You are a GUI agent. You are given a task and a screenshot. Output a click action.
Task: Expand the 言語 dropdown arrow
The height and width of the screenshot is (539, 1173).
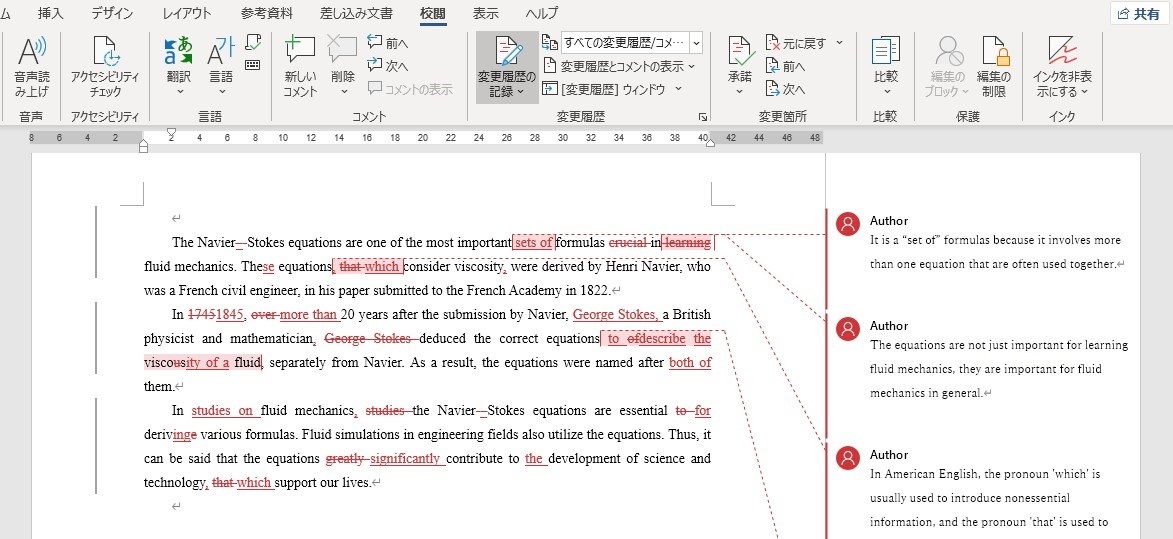[x=221, y=92]
